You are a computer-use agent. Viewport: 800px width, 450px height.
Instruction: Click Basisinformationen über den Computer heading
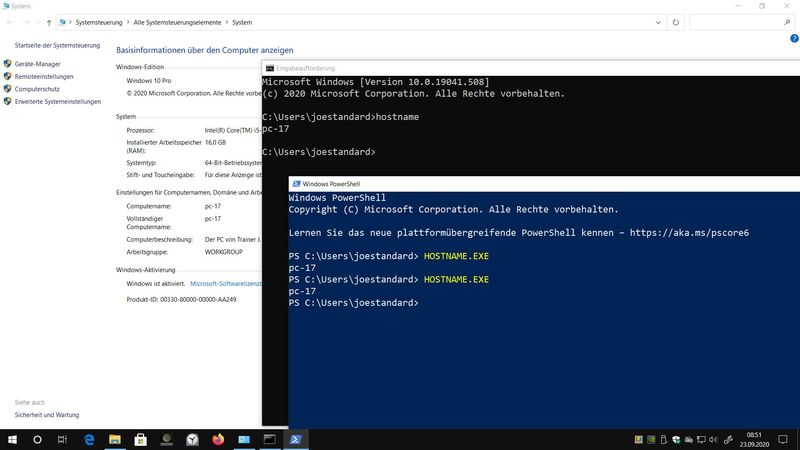(205, 50)
